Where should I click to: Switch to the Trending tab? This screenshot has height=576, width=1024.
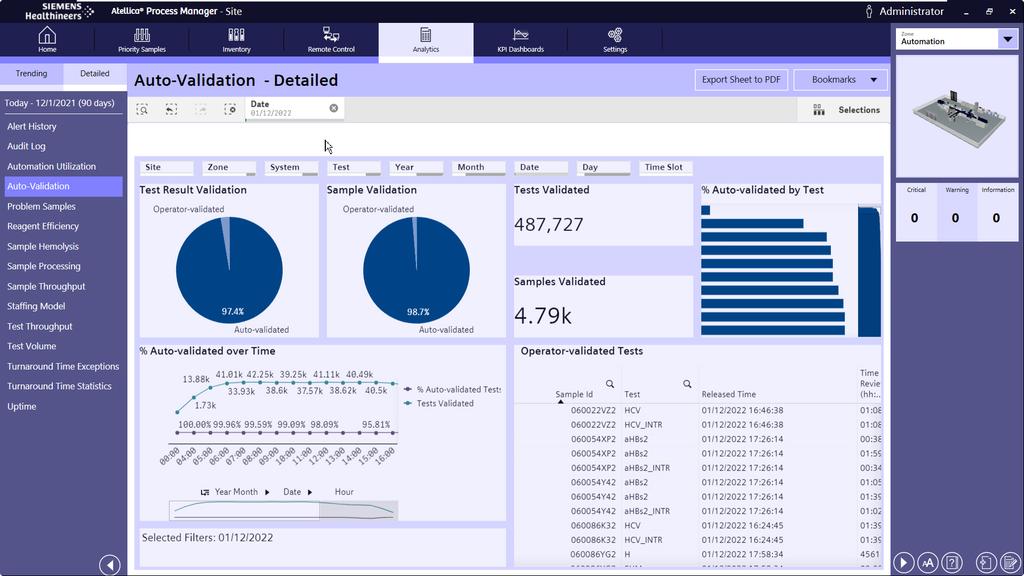(x=31, y=74)
